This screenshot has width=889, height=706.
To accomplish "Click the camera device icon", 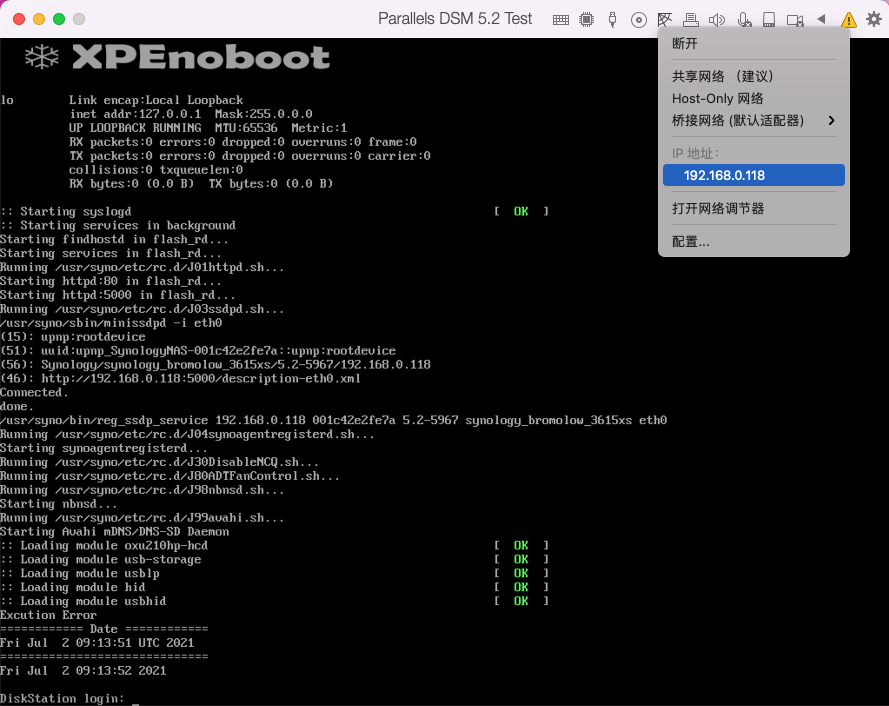I will pyautogui.click(x=795, y=20).
